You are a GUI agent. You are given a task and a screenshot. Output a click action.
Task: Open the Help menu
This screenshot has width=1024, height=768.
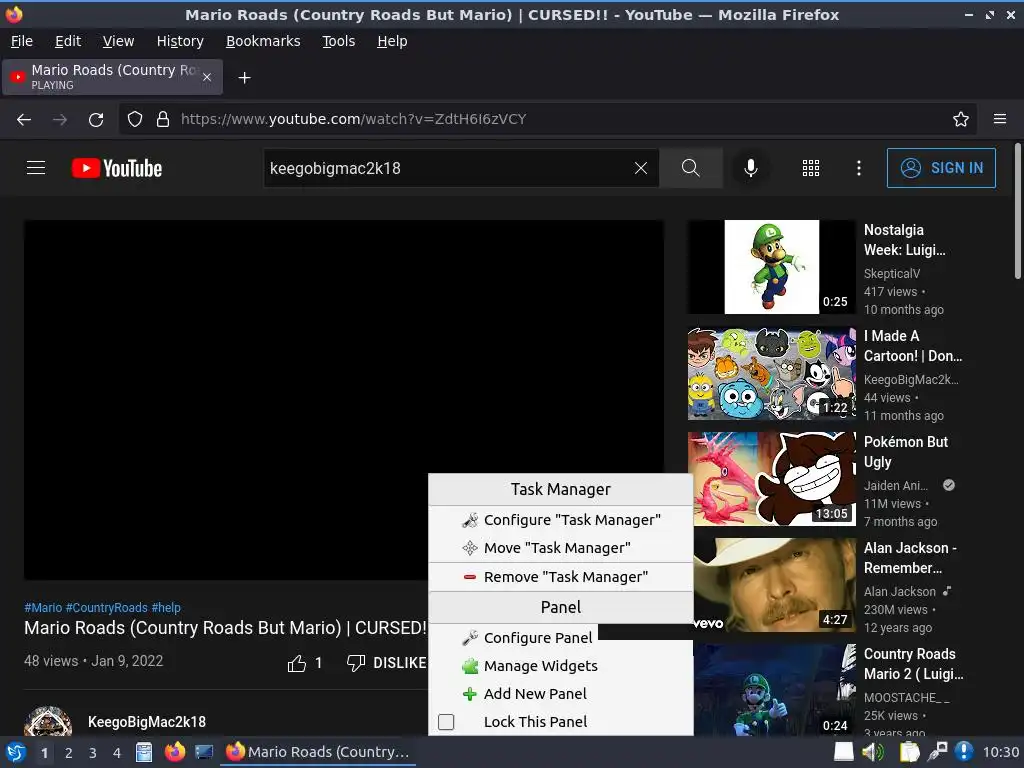[x=392, y=41]
